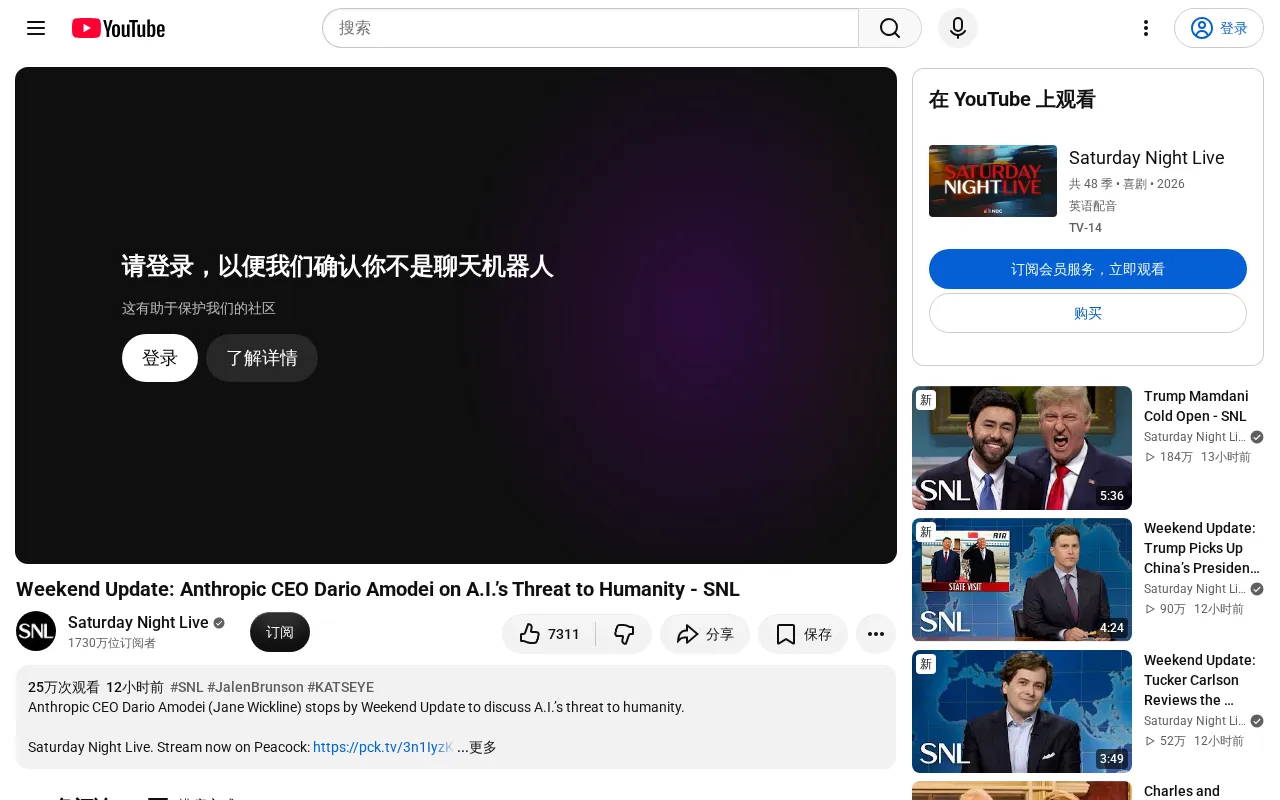Click 在 YouTube 上观看 heading
This screenshot has width=1280, height=800.
(x=1012, y=99)
